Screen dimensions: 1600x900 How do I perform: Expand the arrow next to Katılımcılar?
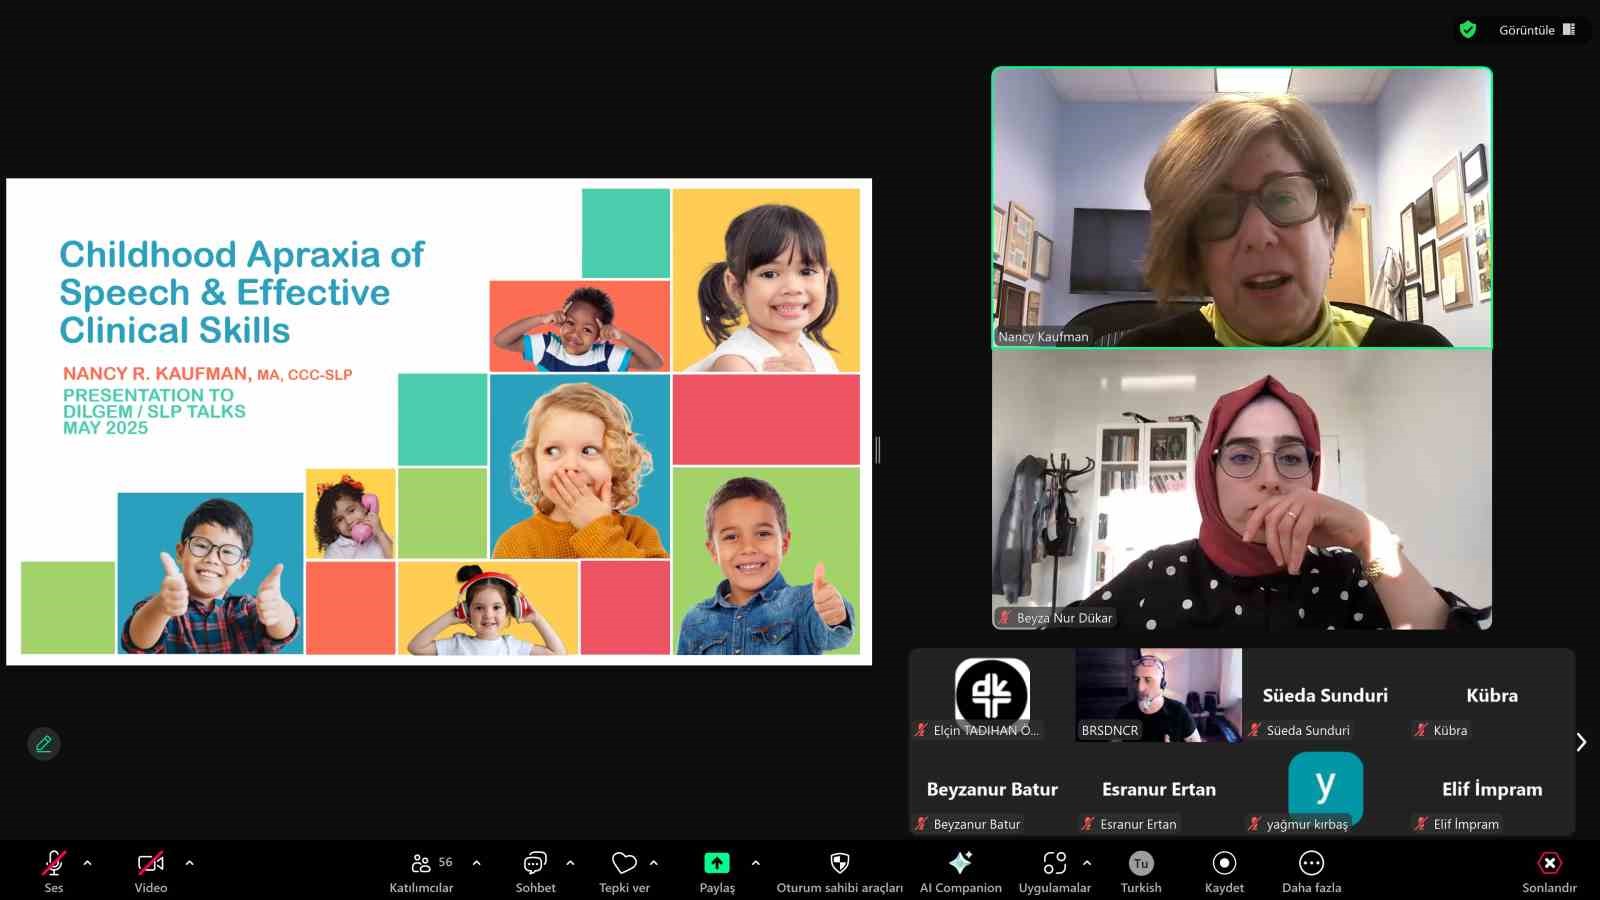[x=476, y=862]
